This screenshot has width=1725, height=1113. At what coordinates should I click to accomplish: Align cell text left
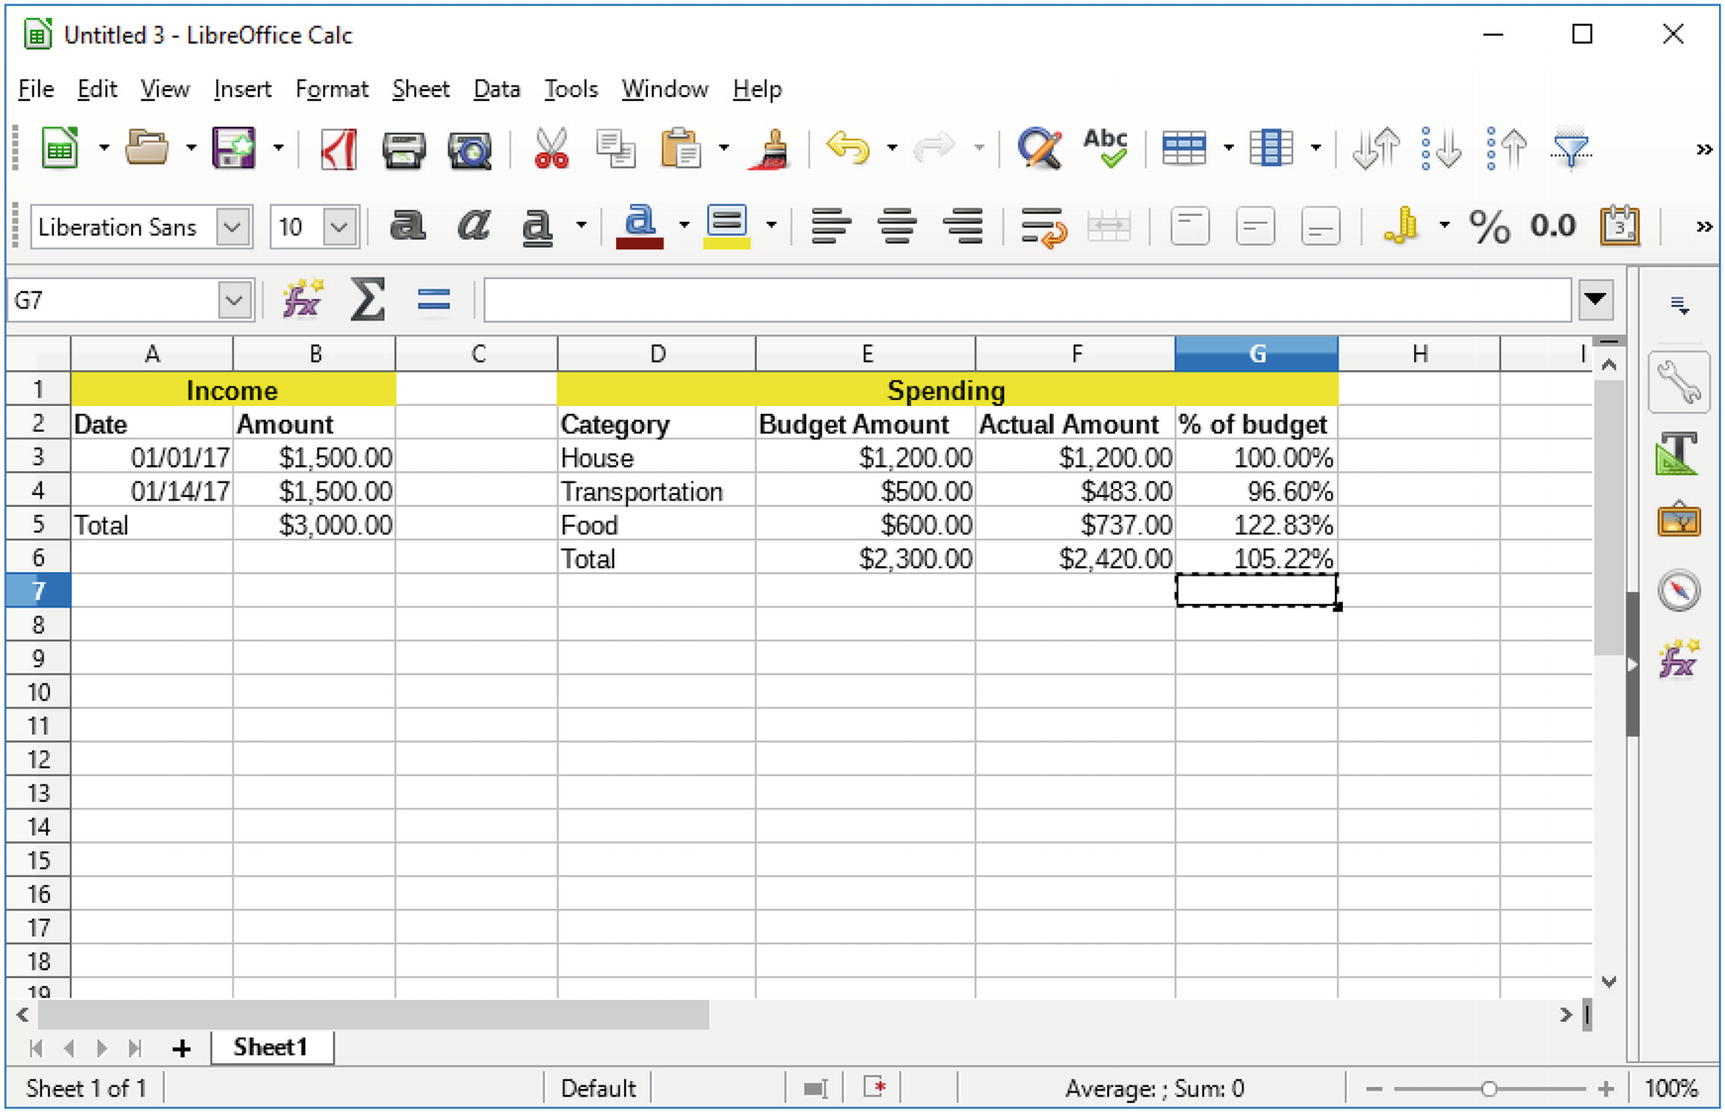coord(831,227)
